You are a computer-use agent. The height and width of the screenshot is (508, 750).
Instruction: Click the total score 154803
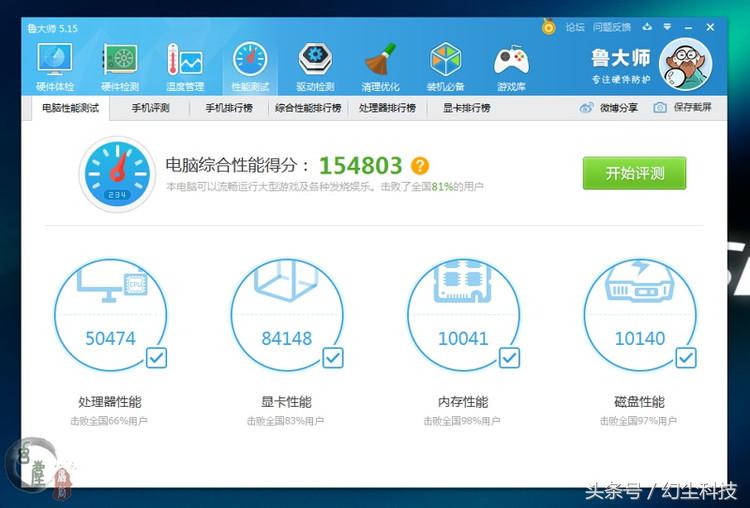pos(361,166)
